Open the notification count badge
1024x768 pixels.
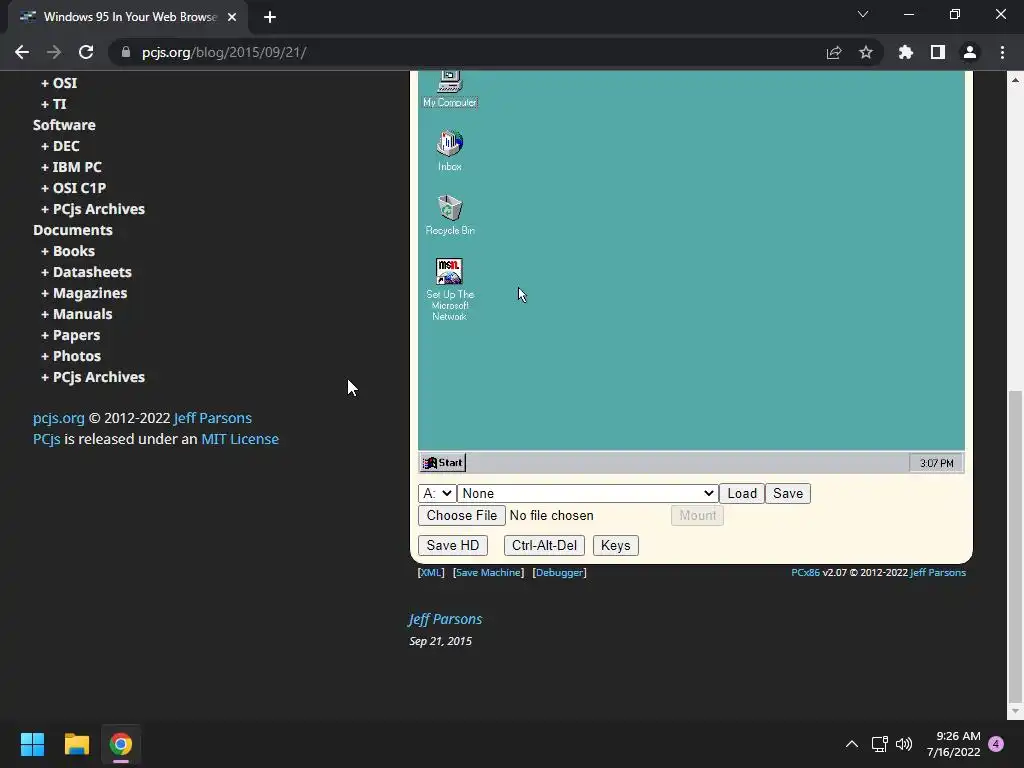(x=997, y=744)
